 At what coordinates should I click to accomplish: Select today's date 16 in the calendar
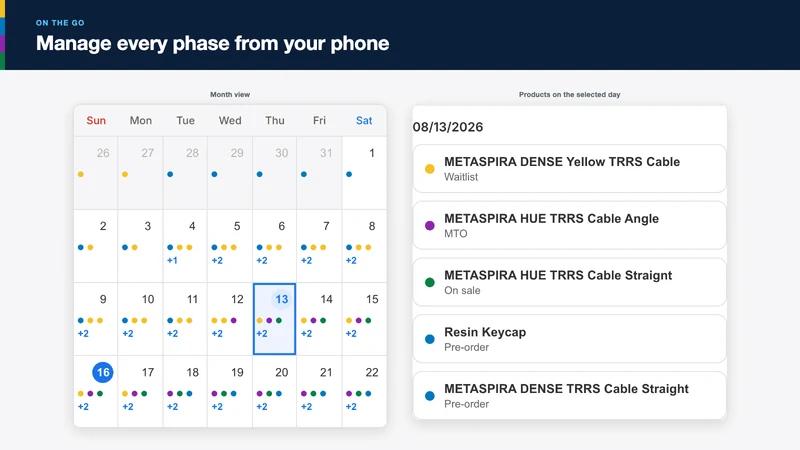click(96, 391)
